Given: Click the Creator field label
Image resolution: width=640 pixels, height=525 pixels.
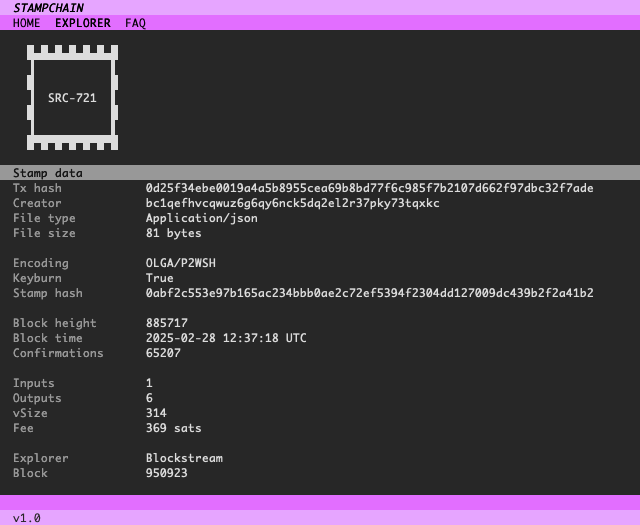Looking at the screenshot, I should [x=37, y=203].
